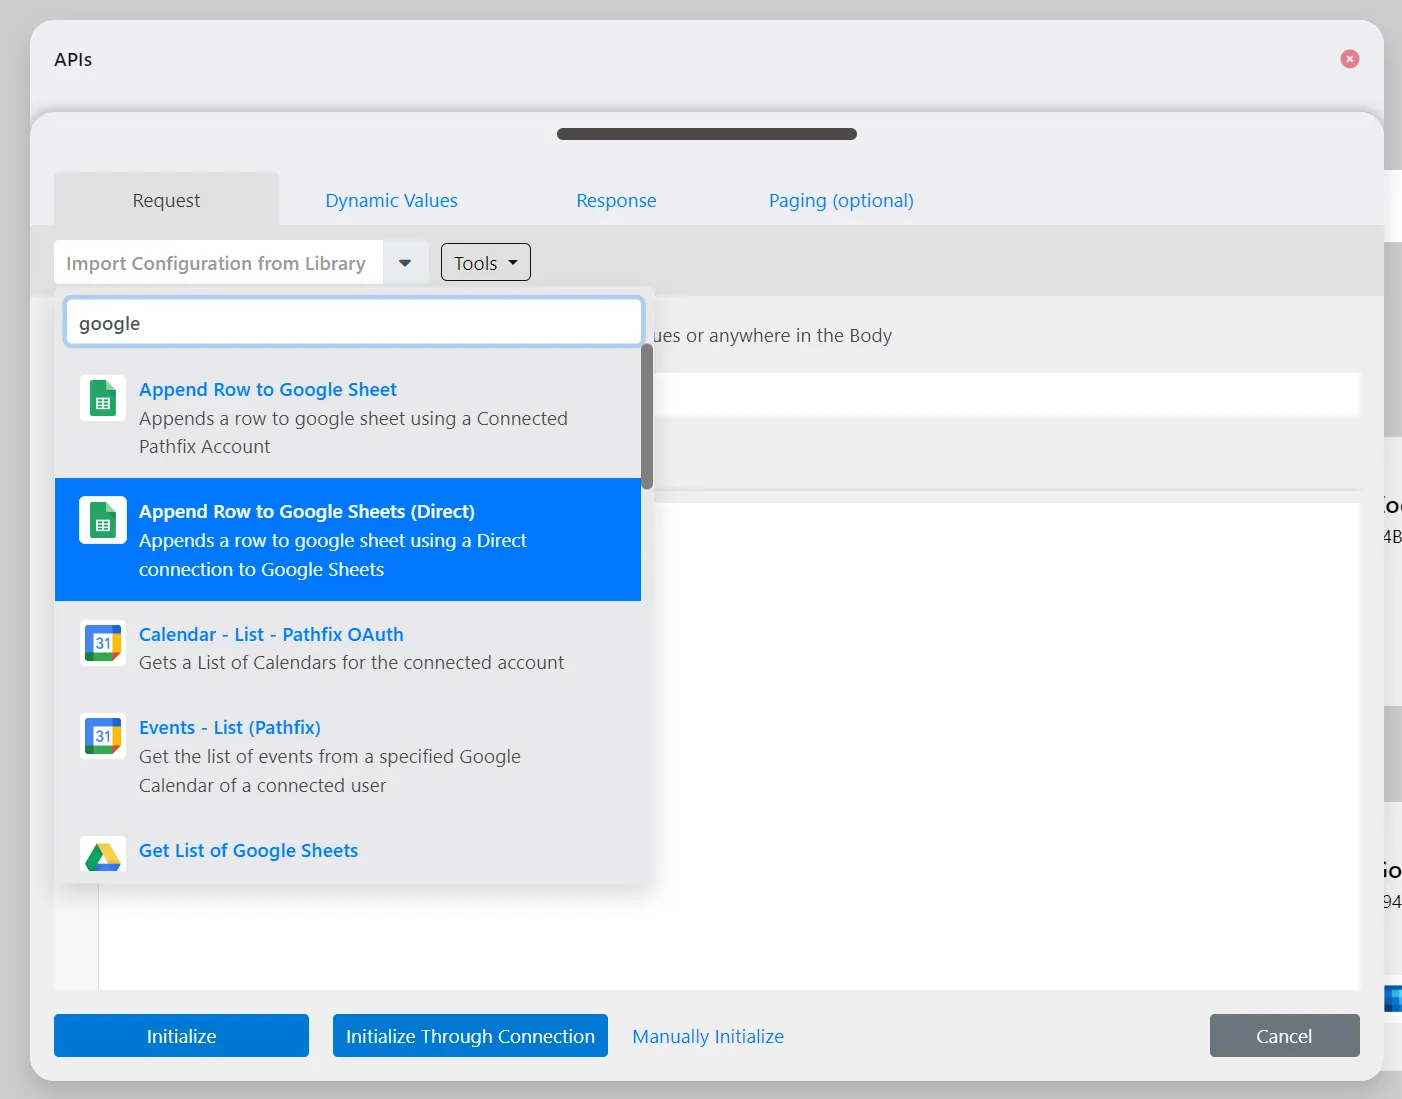Choose 'Append Row to Google Sheets (Direct)'

[x=348, y=539]
